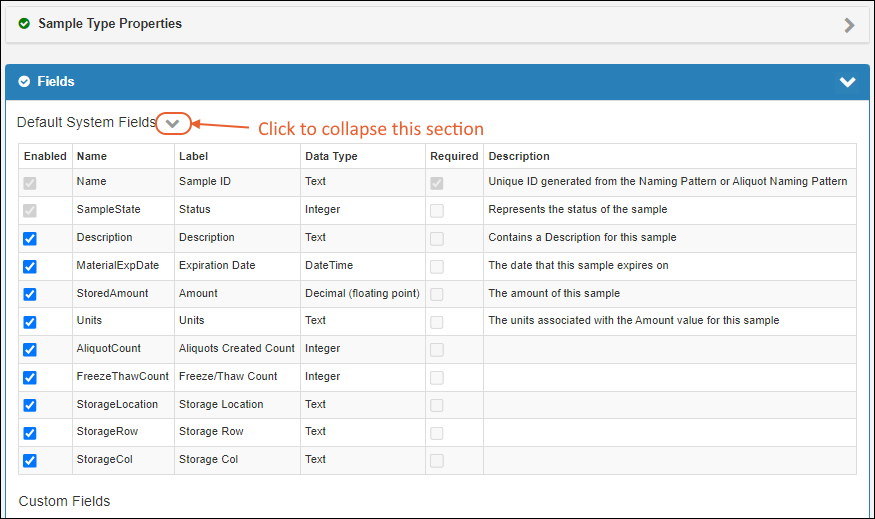
Task: Click the check icon in Fields header
Action: point(24,82)
